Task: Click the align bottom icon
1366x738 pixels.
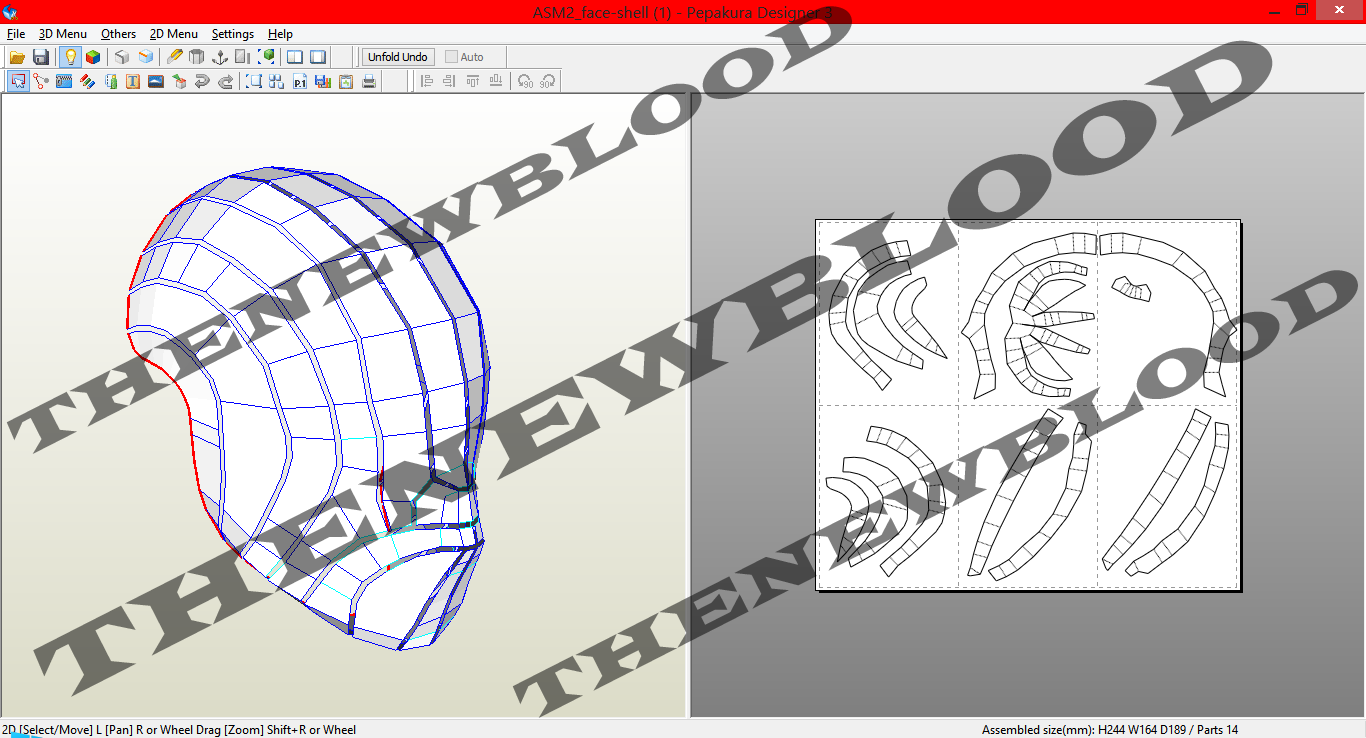Action: pyautogui.click(x=495, y=81)
